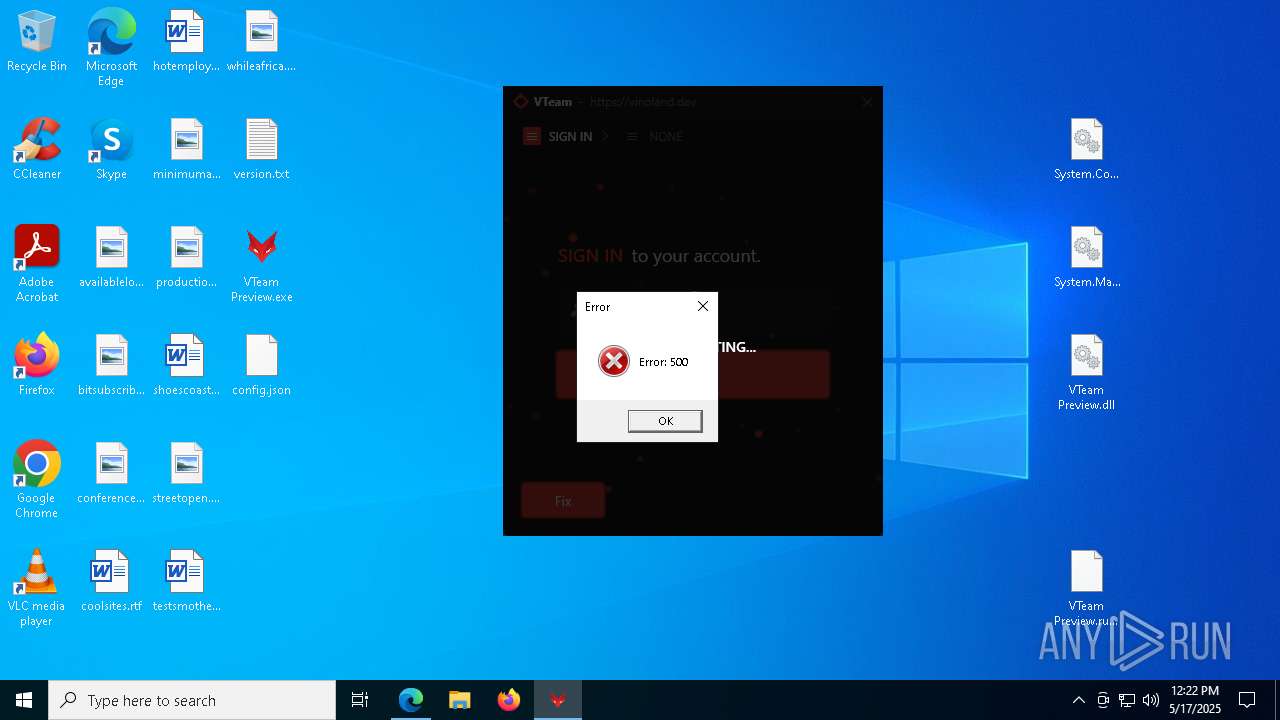This screenshot has width=1280, height=720.
Task: Select productio image file icon
Action: (186, 258)
